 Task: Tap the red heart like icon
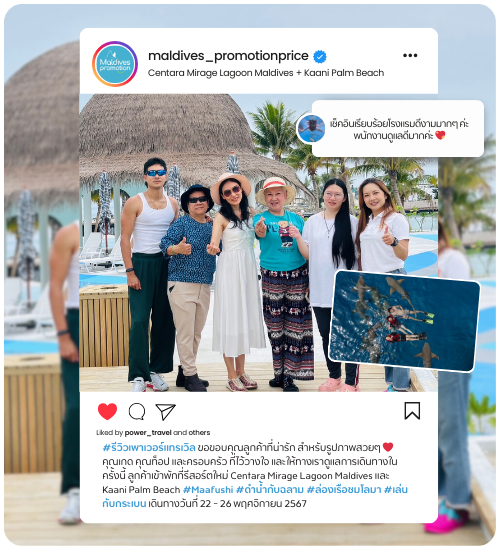coord(107,411)
